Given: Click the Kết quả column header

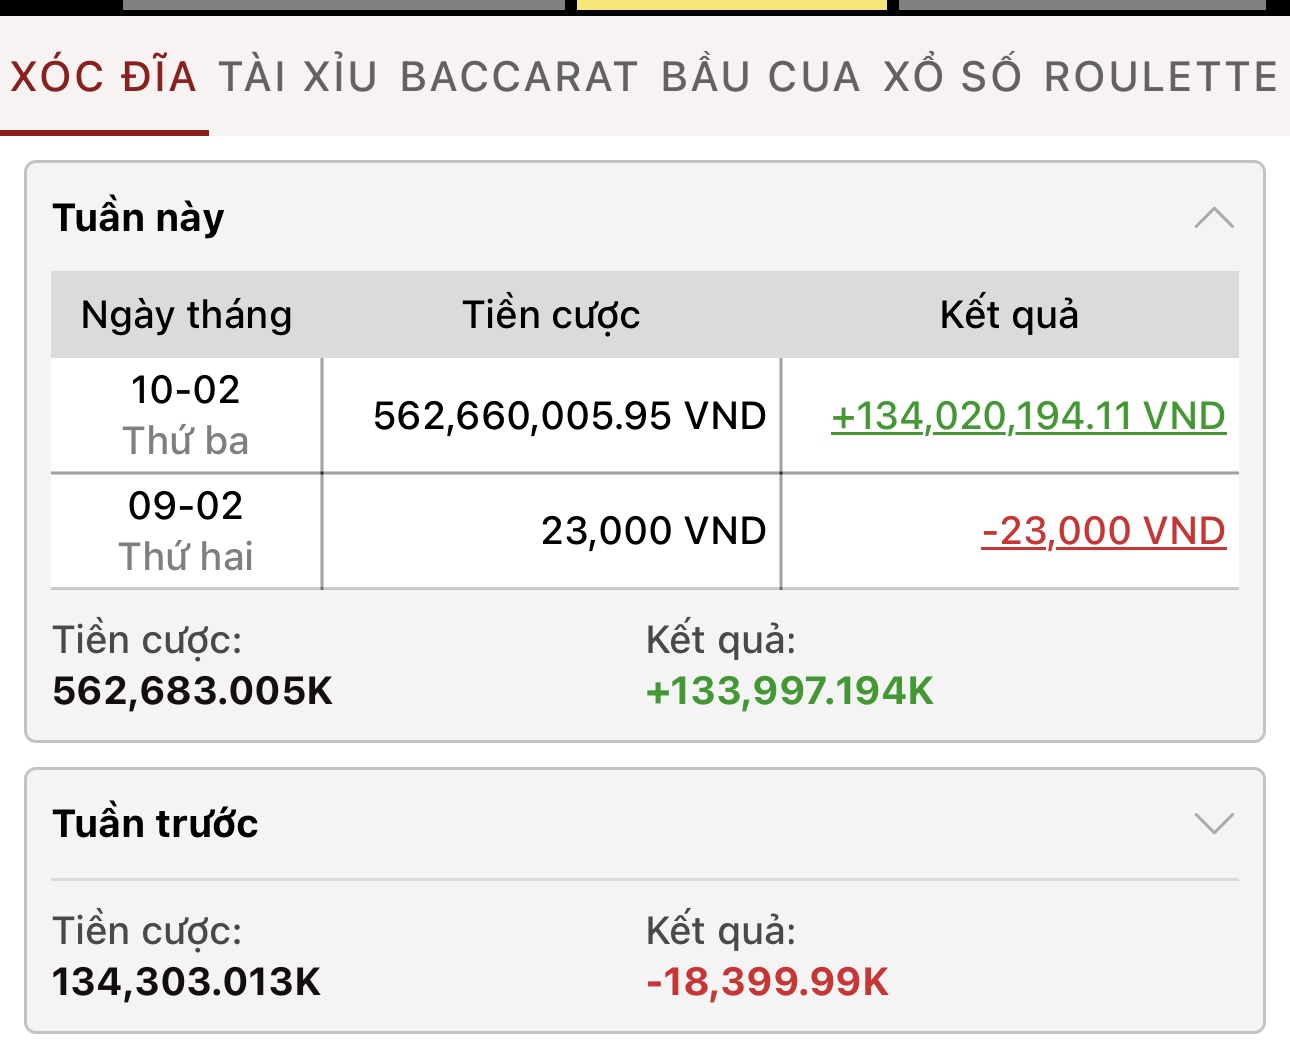Looking at the screenshot, I should [1009, 315].
